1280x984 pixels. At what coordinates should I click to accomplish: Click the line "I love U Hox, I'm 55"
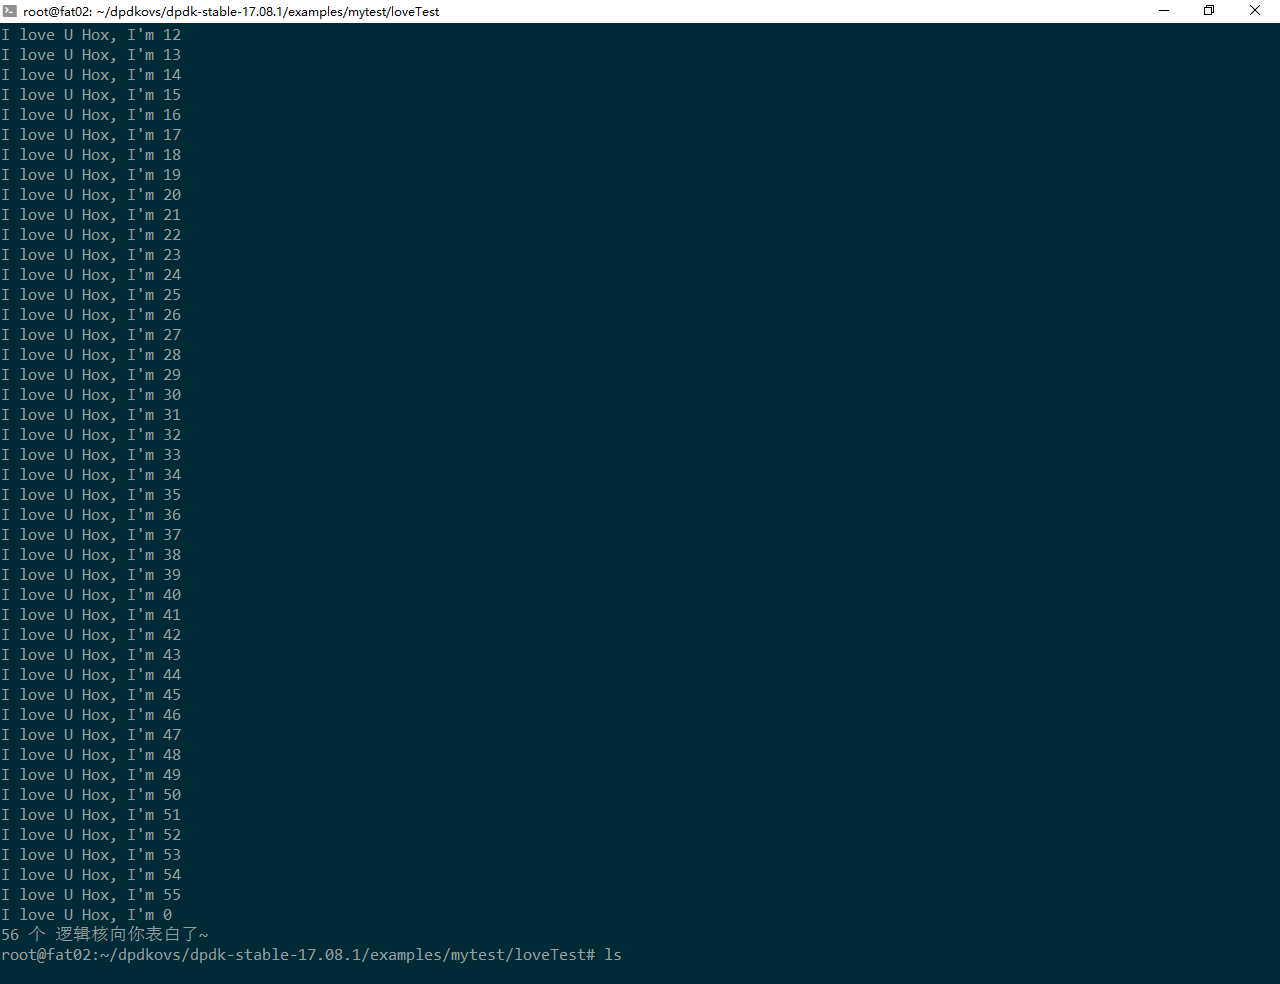[x=91, y=895]
